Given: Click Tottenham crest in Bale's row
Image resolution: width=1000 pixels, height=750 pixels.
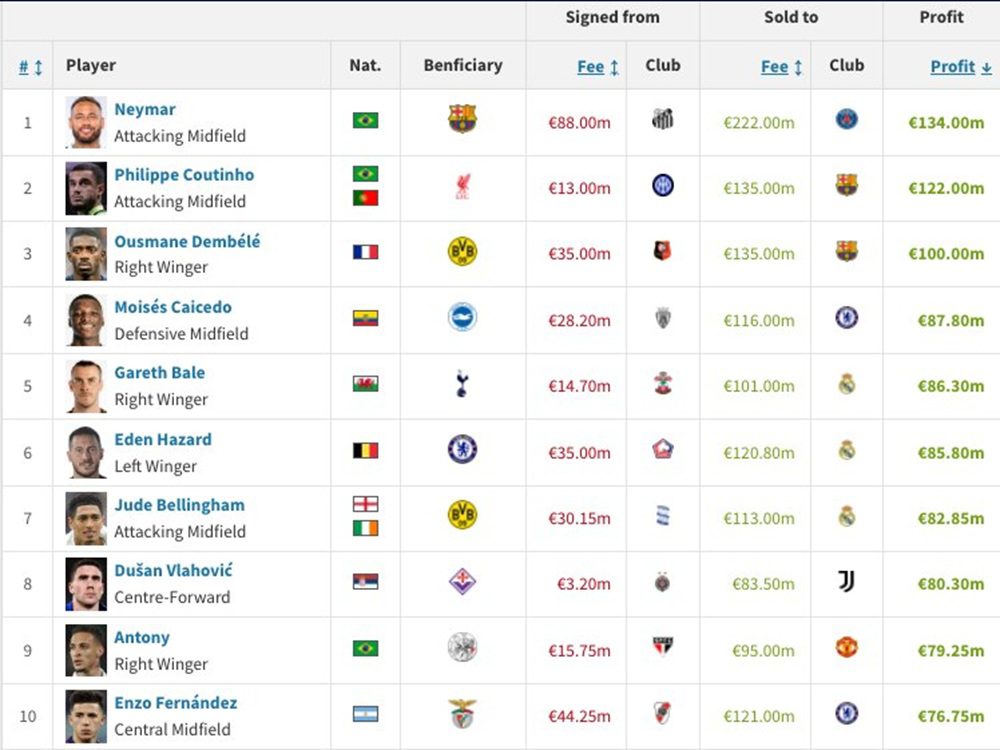Looking at the screenshot, I should (462, 384).
